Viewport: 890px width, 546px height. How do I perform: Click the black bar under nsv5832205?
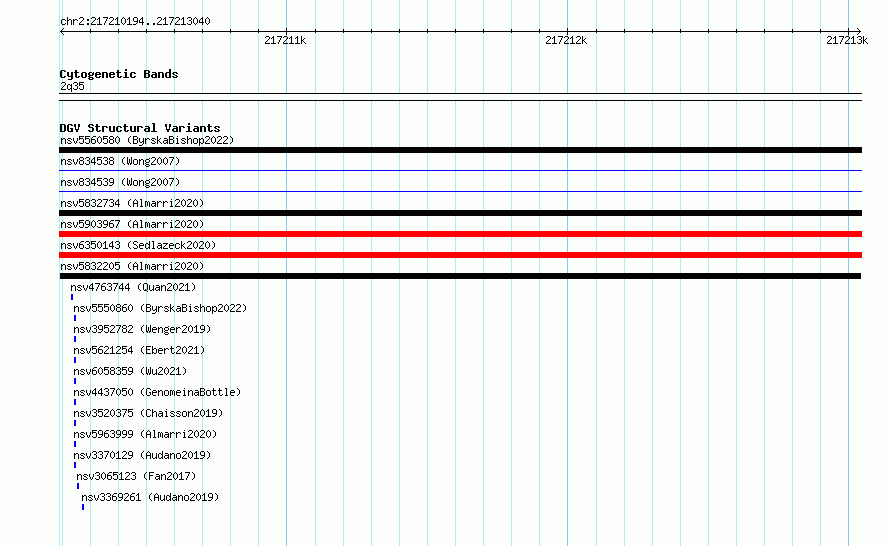tap(460, 276)
